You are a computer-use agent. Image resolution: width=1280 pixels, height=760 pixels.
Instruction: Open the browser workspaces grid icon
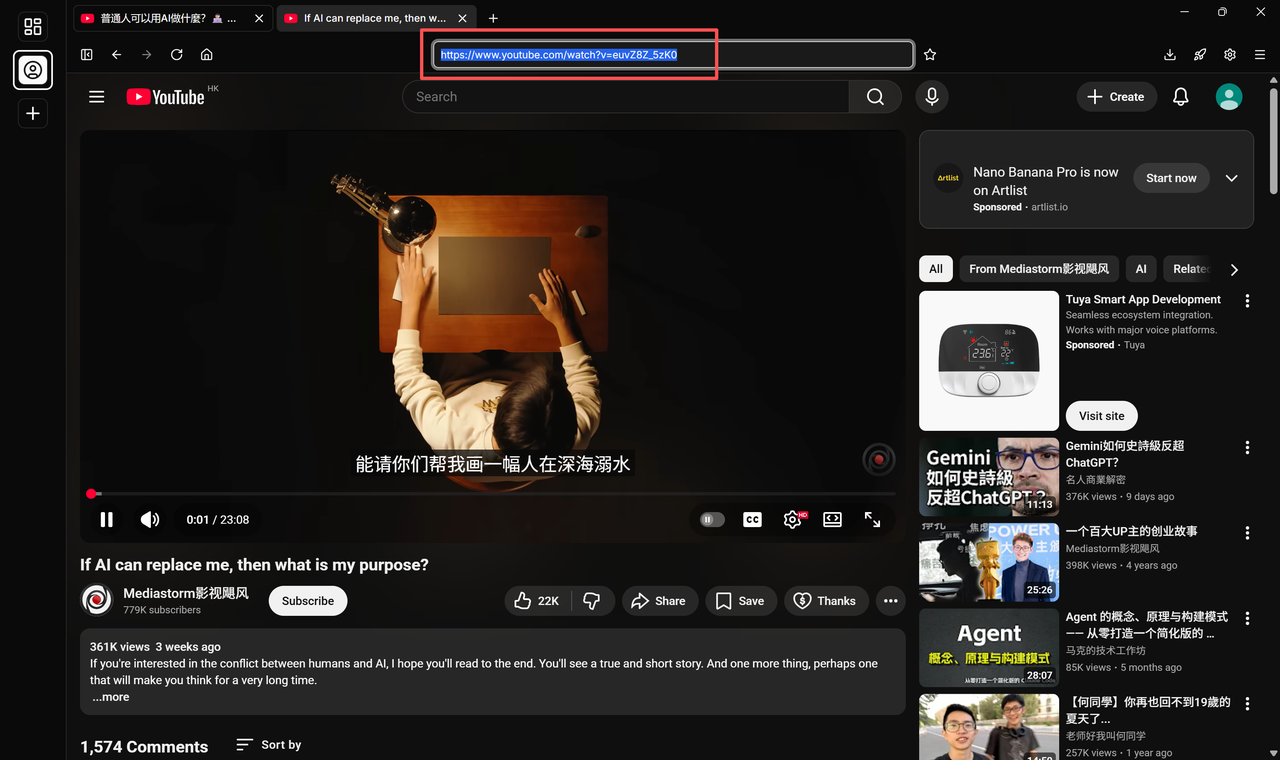[33, 26]
